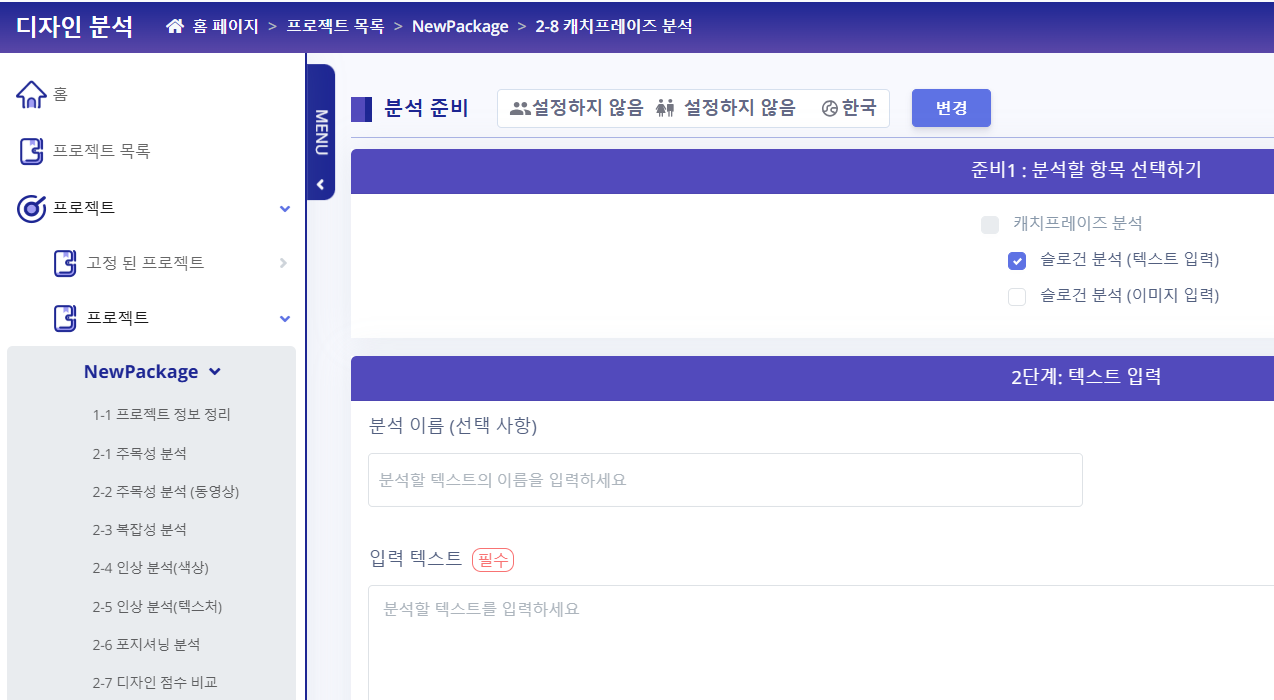Click the people group icon in 분석 준비
The image size is (1274, 700).
(520, 108)
